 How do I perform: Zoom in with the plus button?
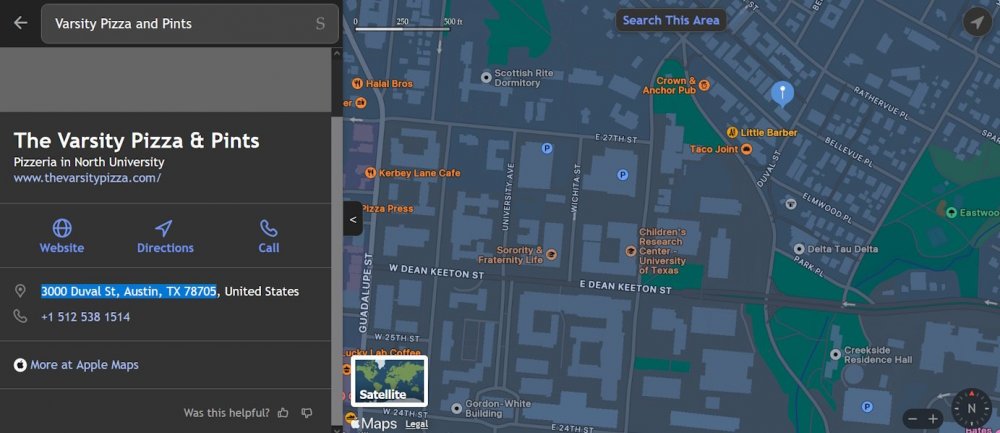934,418
